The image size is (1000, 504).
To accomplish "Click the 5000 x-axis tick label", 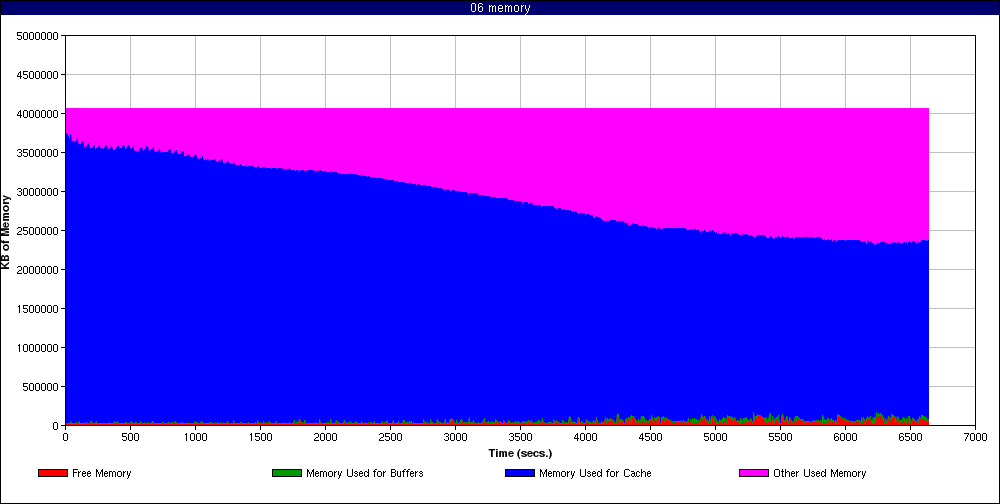I will [716, 437].
